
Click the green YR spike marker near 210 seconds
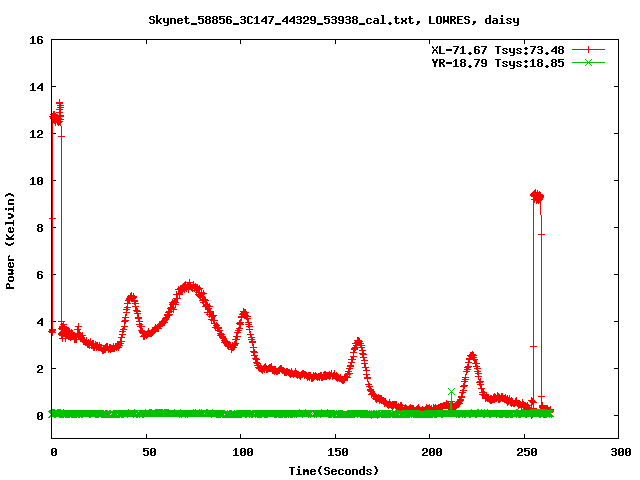(x=451, y=392)
